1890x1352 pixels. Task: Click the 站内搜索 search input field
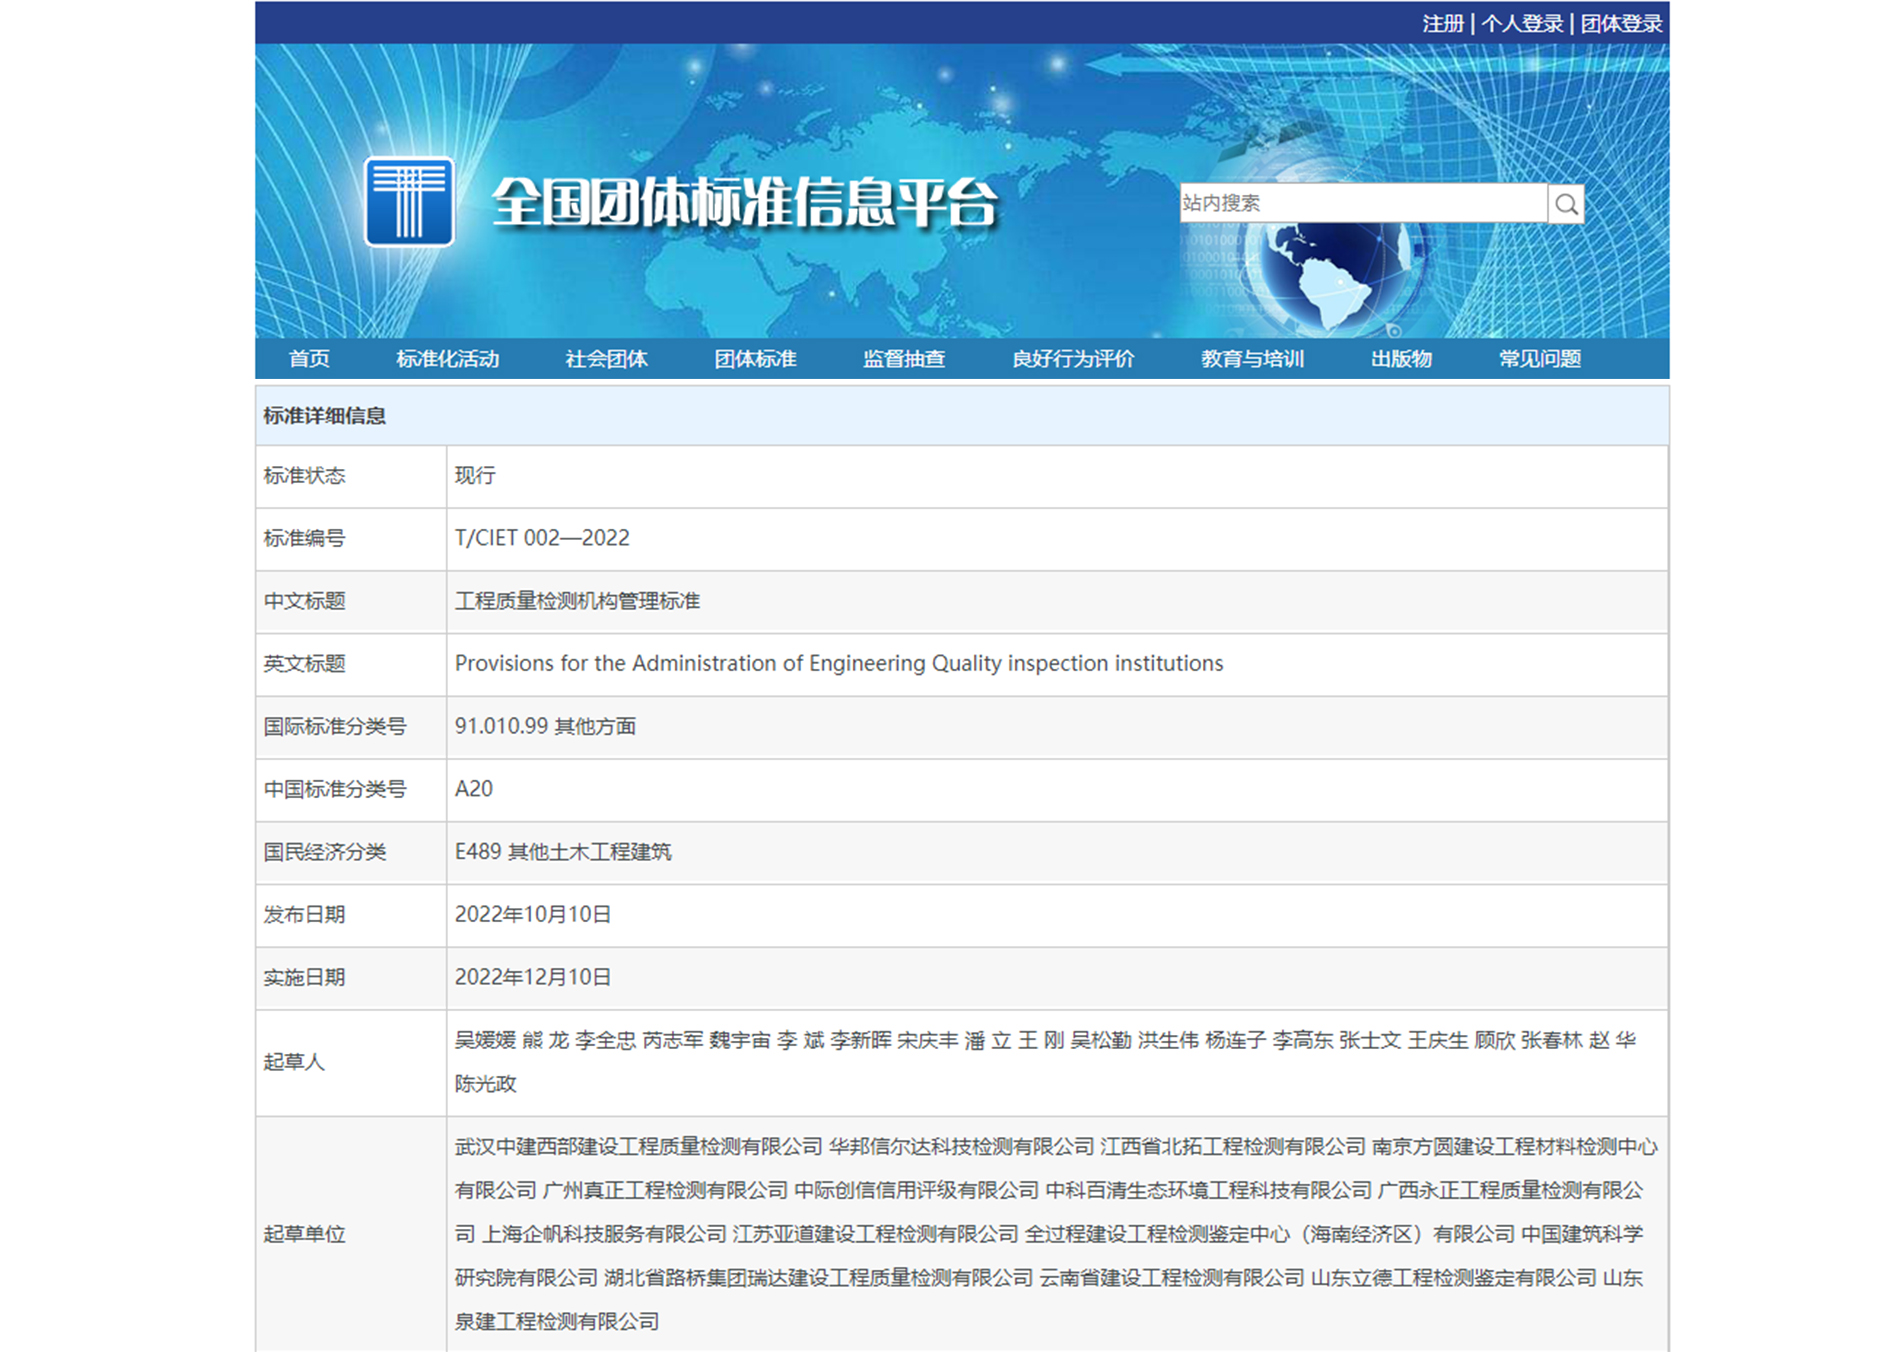1362,204
